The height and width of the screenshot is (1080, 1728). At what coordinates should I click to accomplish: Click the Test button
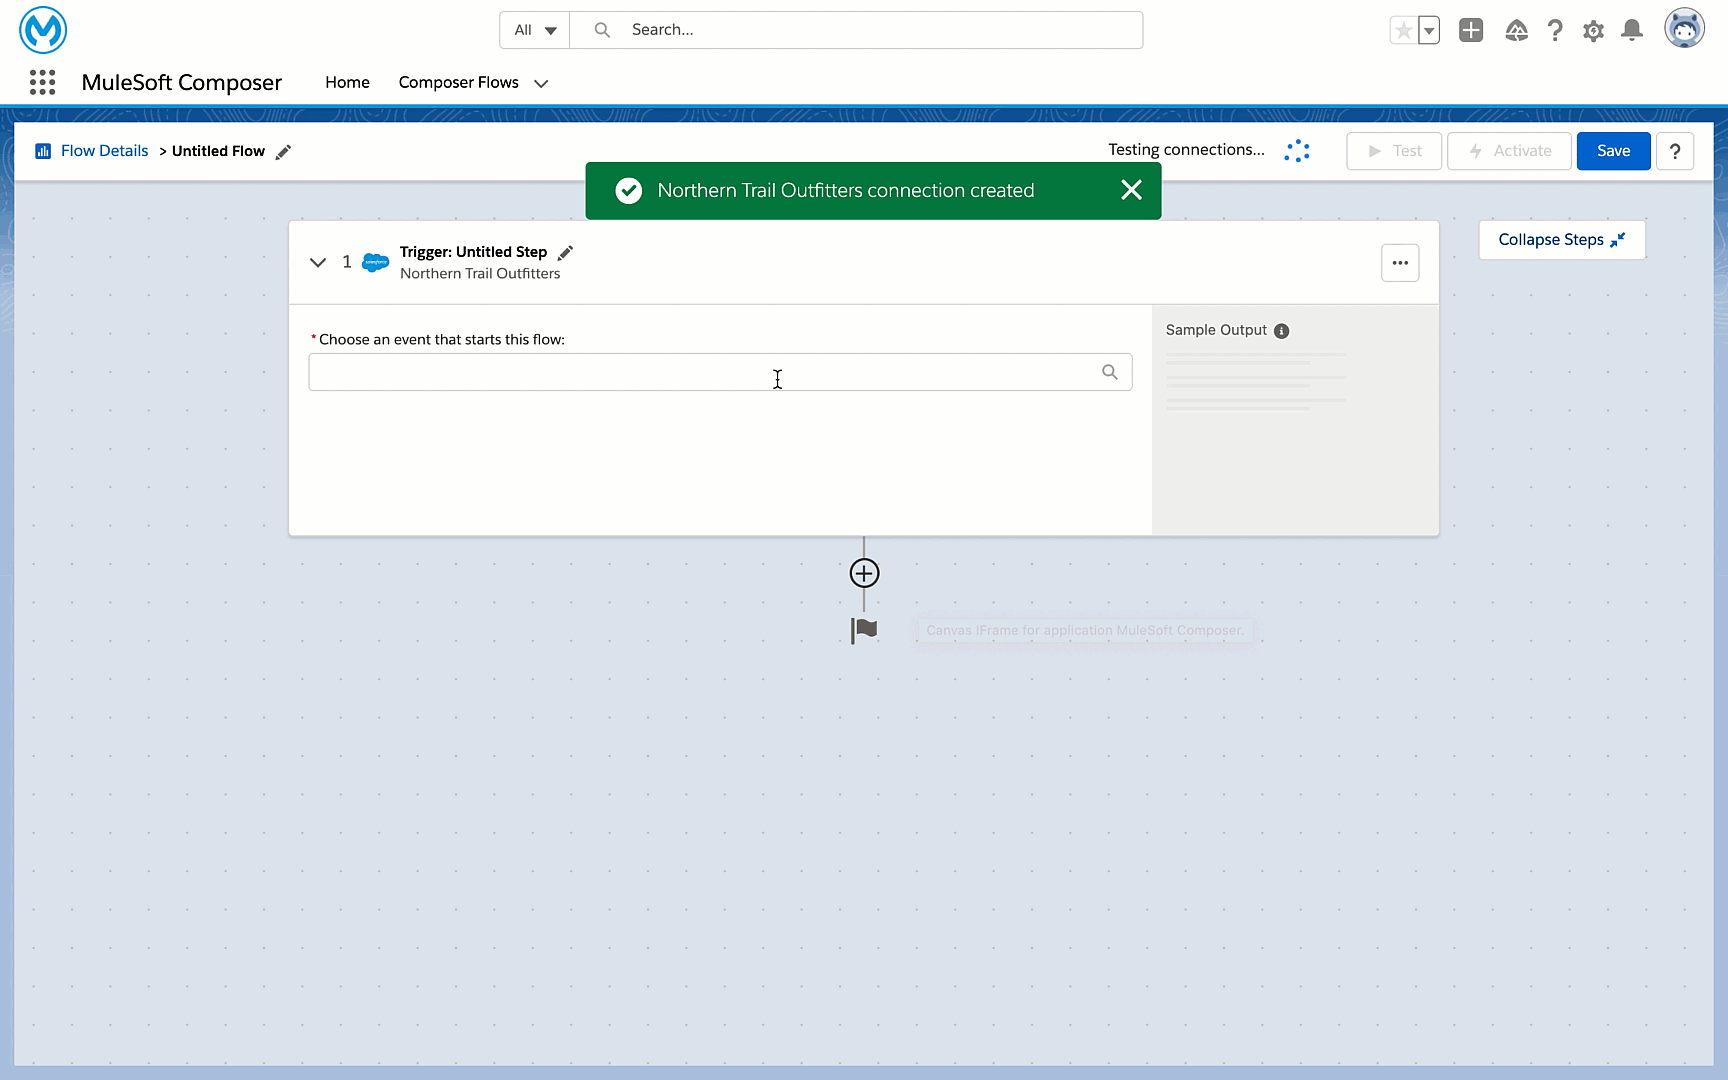coord(1394,151)
